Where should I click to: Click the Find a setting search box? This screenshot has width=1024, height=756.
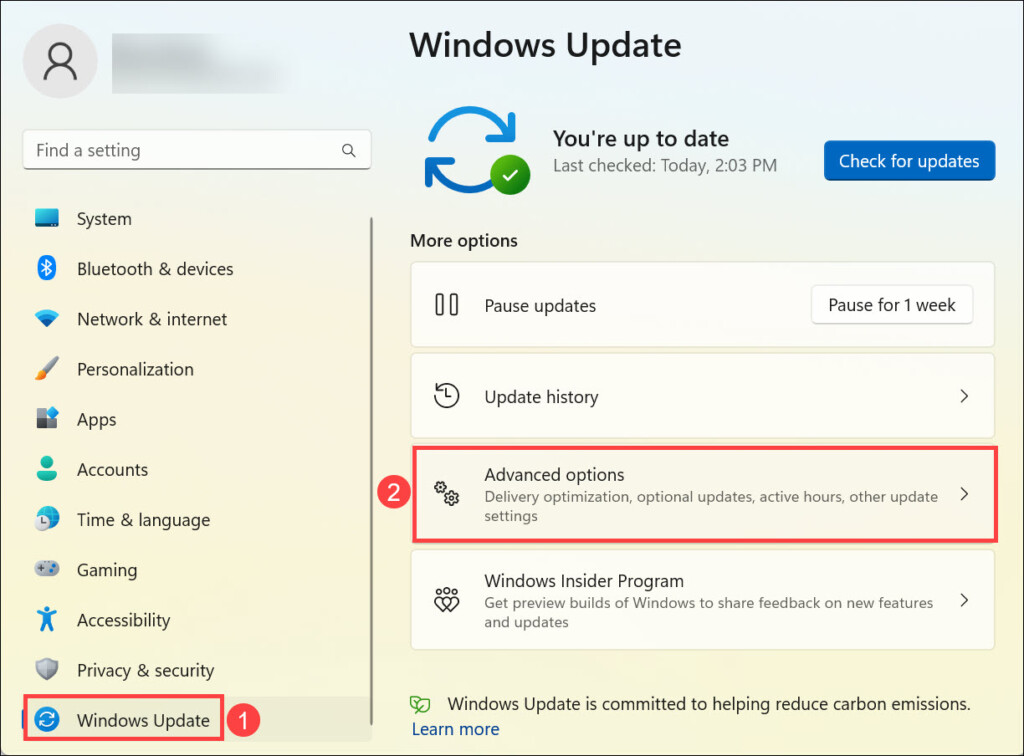pos(180,151)
